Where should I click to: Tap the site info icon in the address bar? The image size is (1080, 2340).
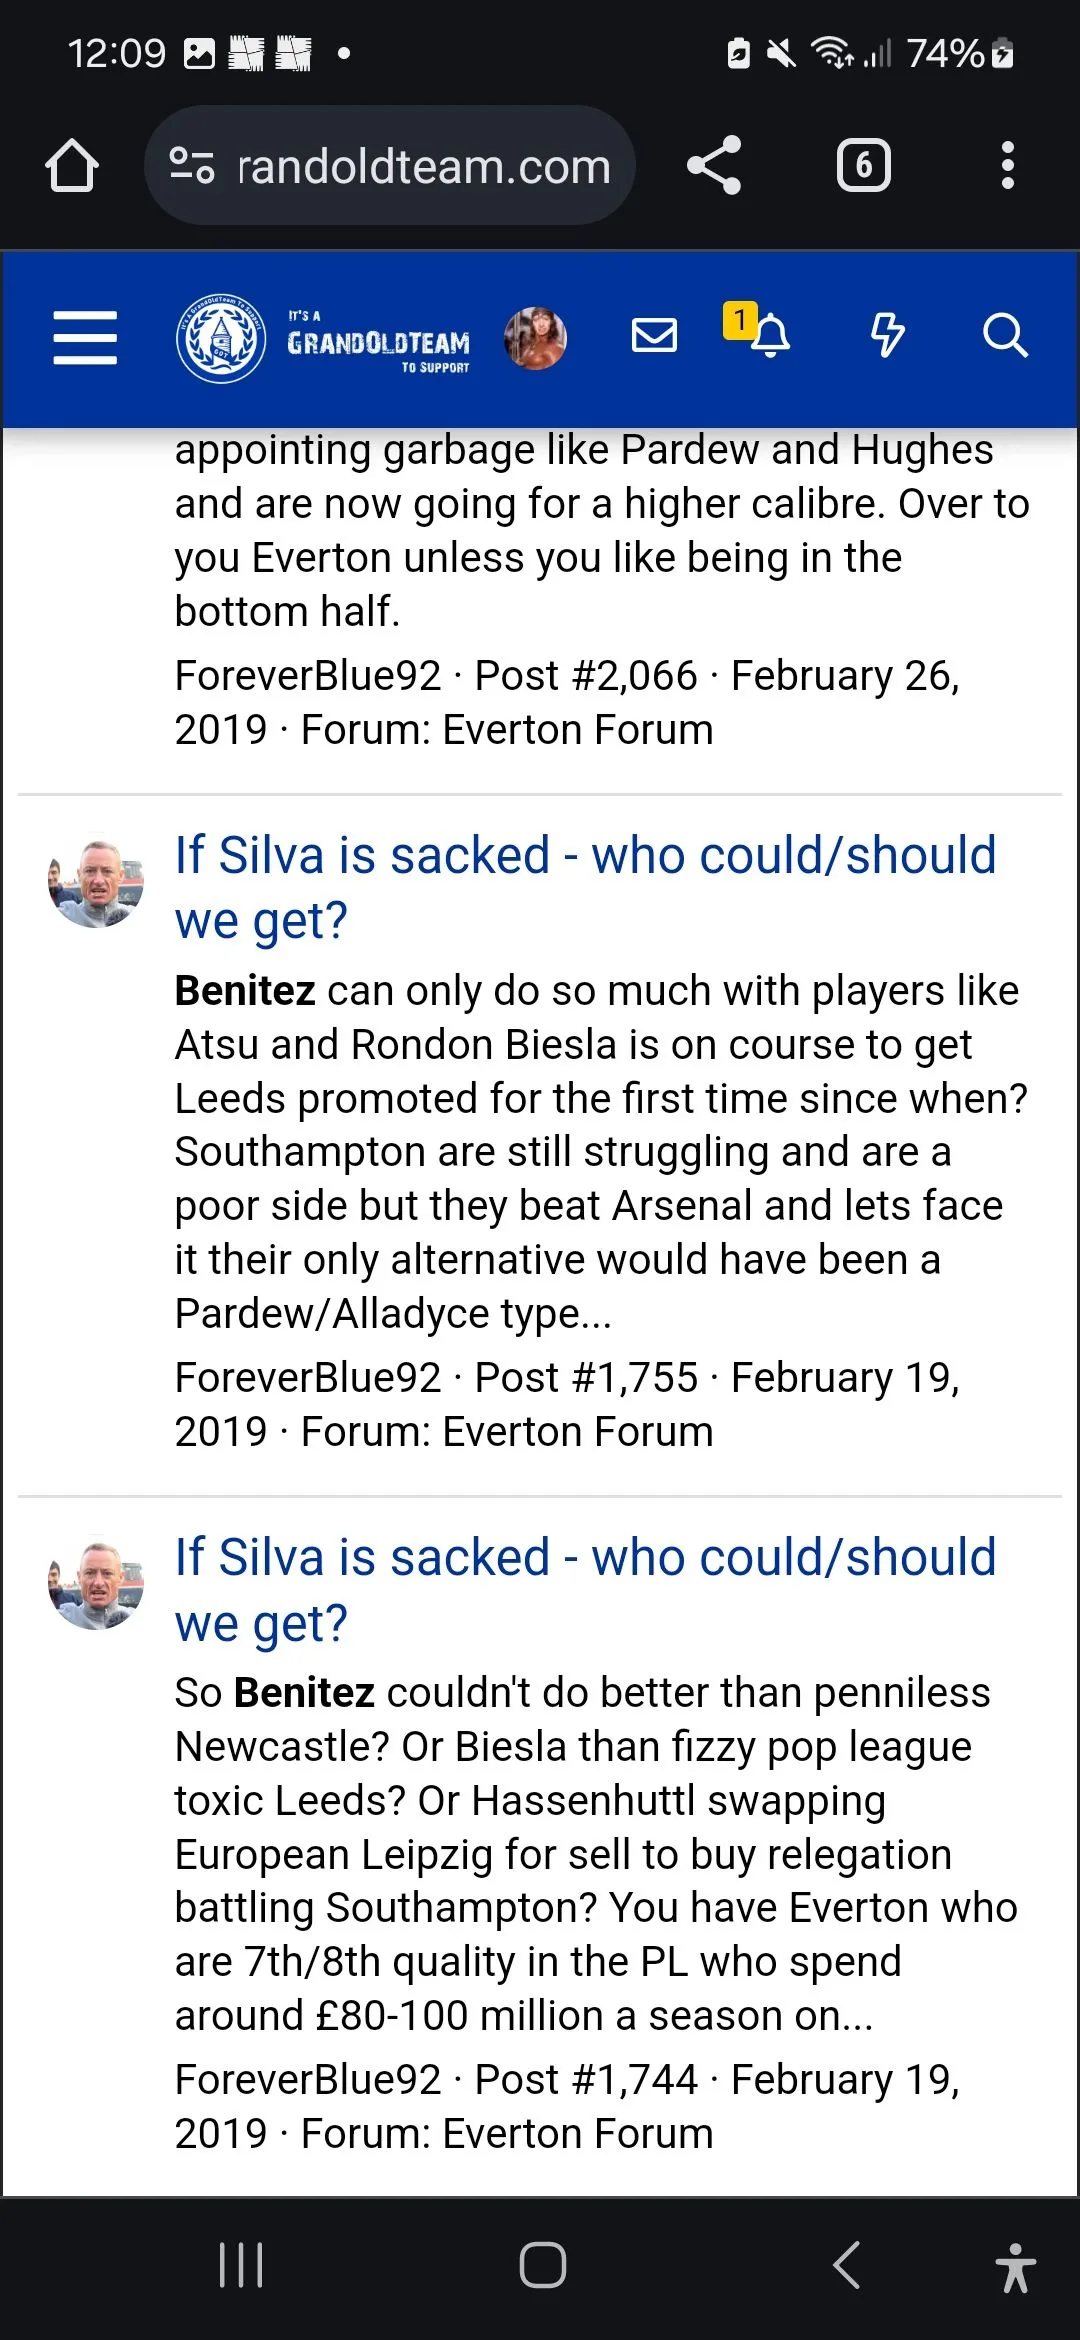click(x=191, y=166)
